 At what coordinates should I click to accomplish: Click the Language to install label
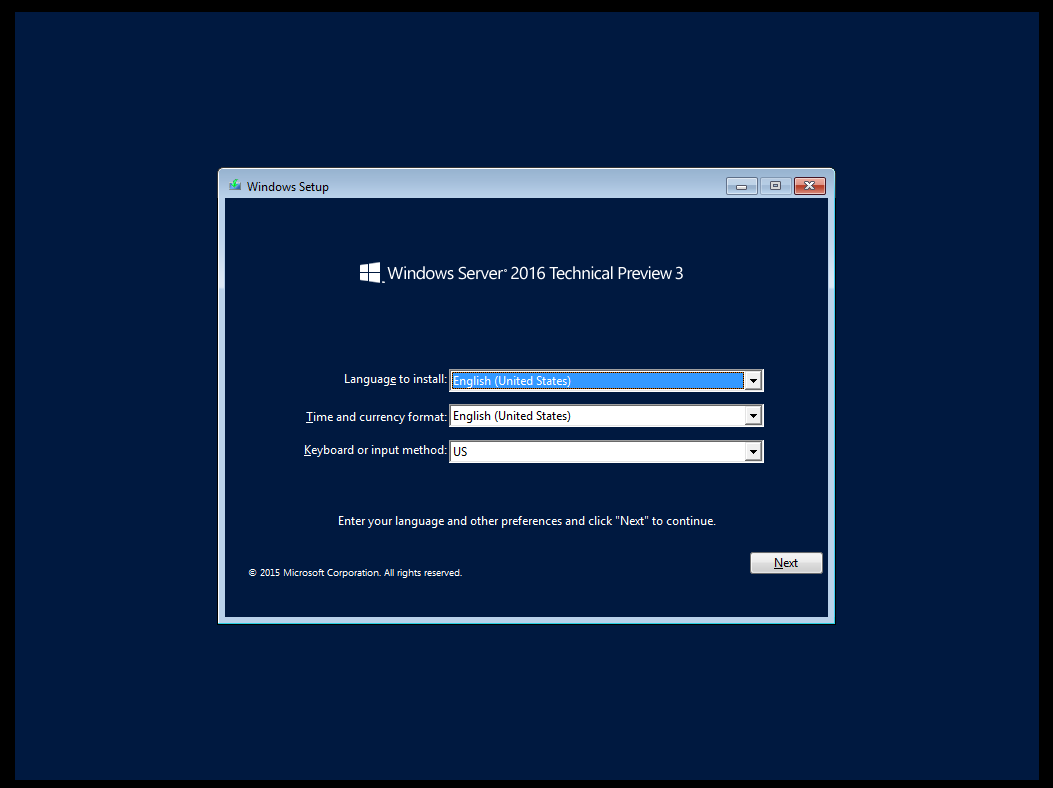[394, 379]
